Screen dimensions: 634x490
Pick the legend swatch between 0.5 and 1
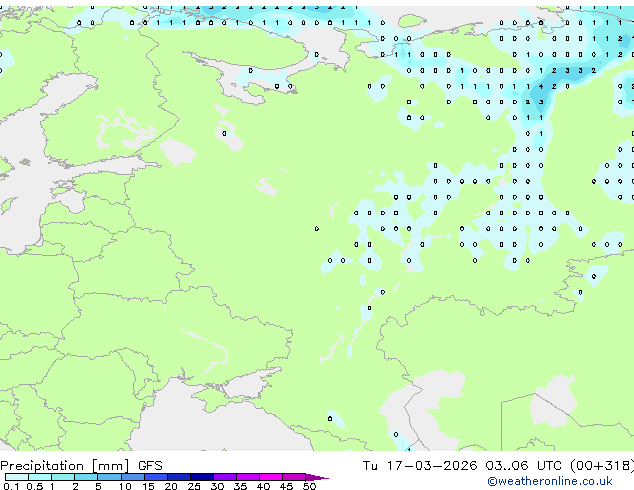click(40, 477)
